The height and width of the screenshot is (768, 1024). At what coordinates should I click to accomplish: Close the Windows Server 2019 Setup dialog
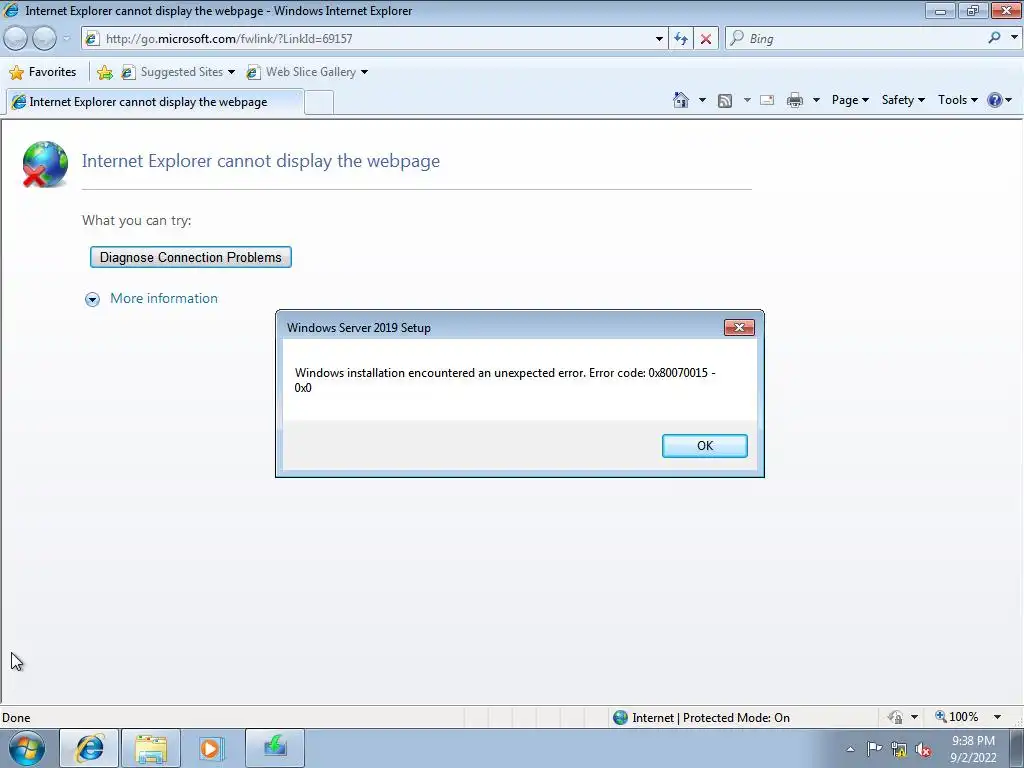(739, 327)
